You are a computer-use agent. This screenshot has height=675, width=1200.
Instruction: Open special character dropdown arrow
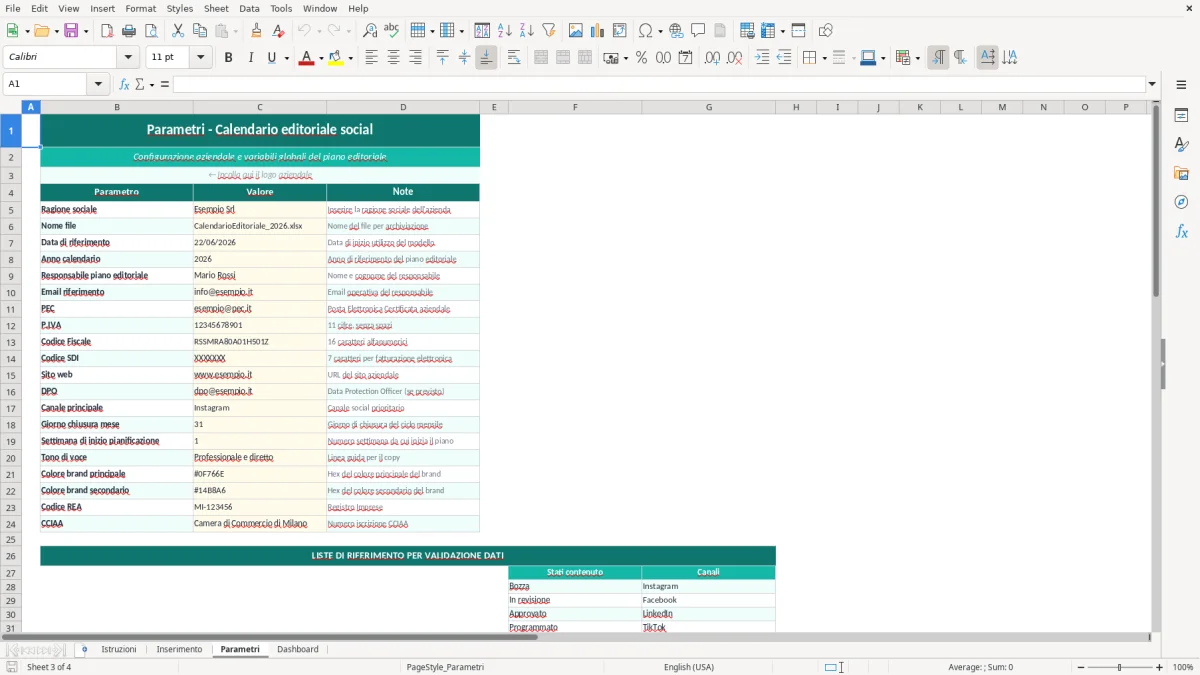tap(660, 31)
